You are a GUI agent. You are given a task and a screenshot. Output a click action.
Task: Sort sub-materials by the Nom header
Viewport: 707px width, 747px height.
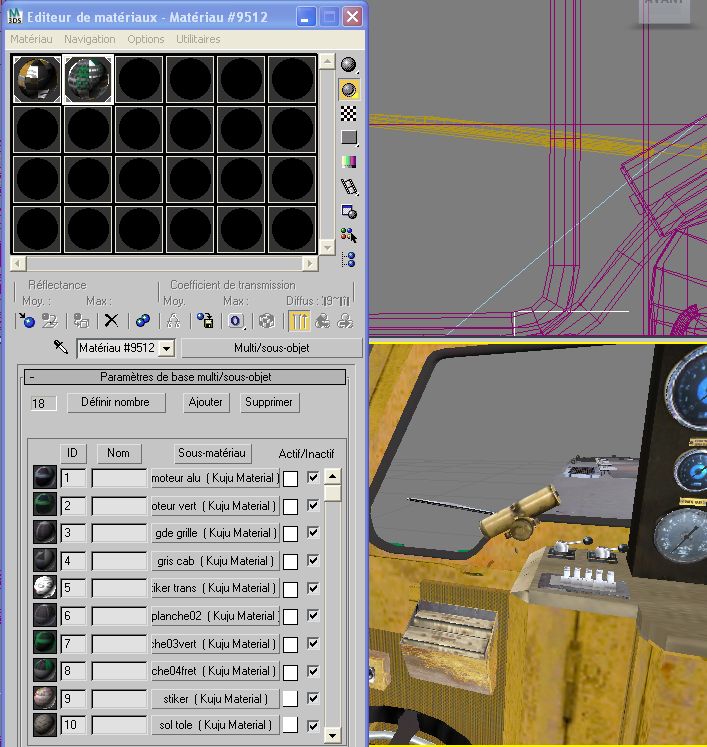[x=119, y=453]
